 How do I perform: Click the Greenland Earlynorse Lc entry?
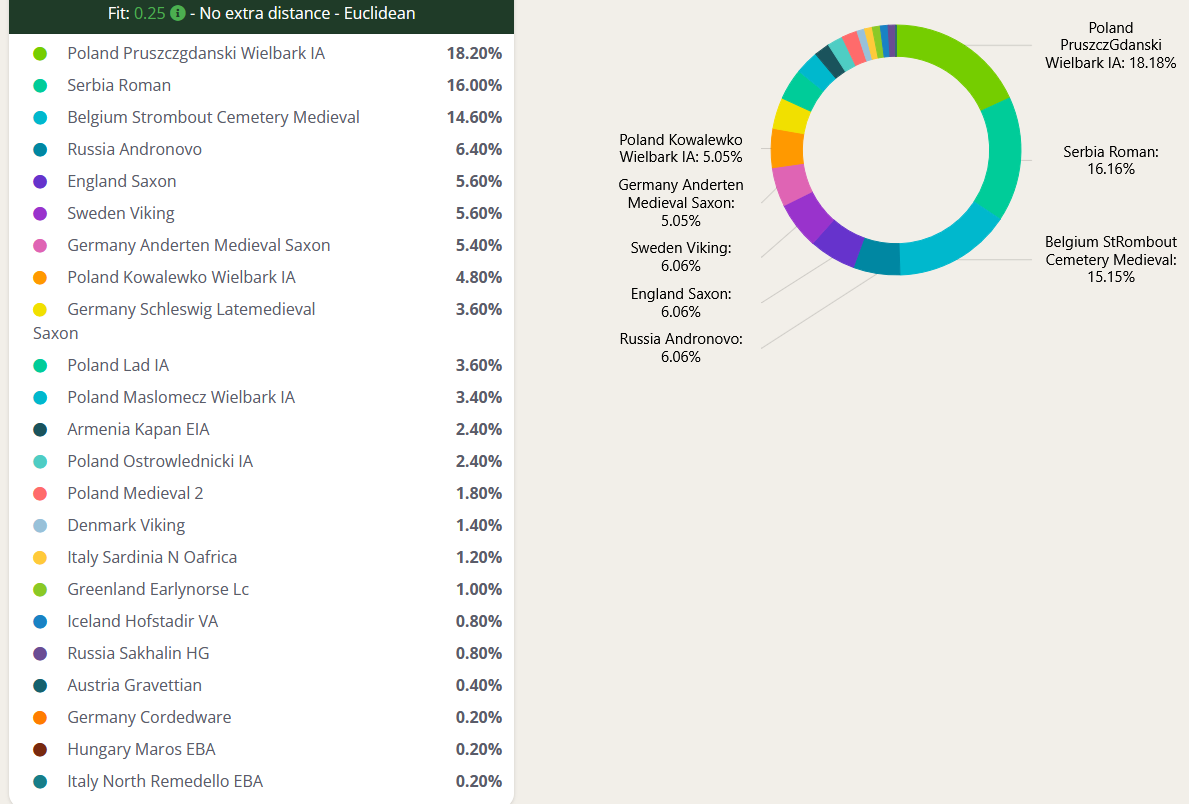click(x=158, y=589)
